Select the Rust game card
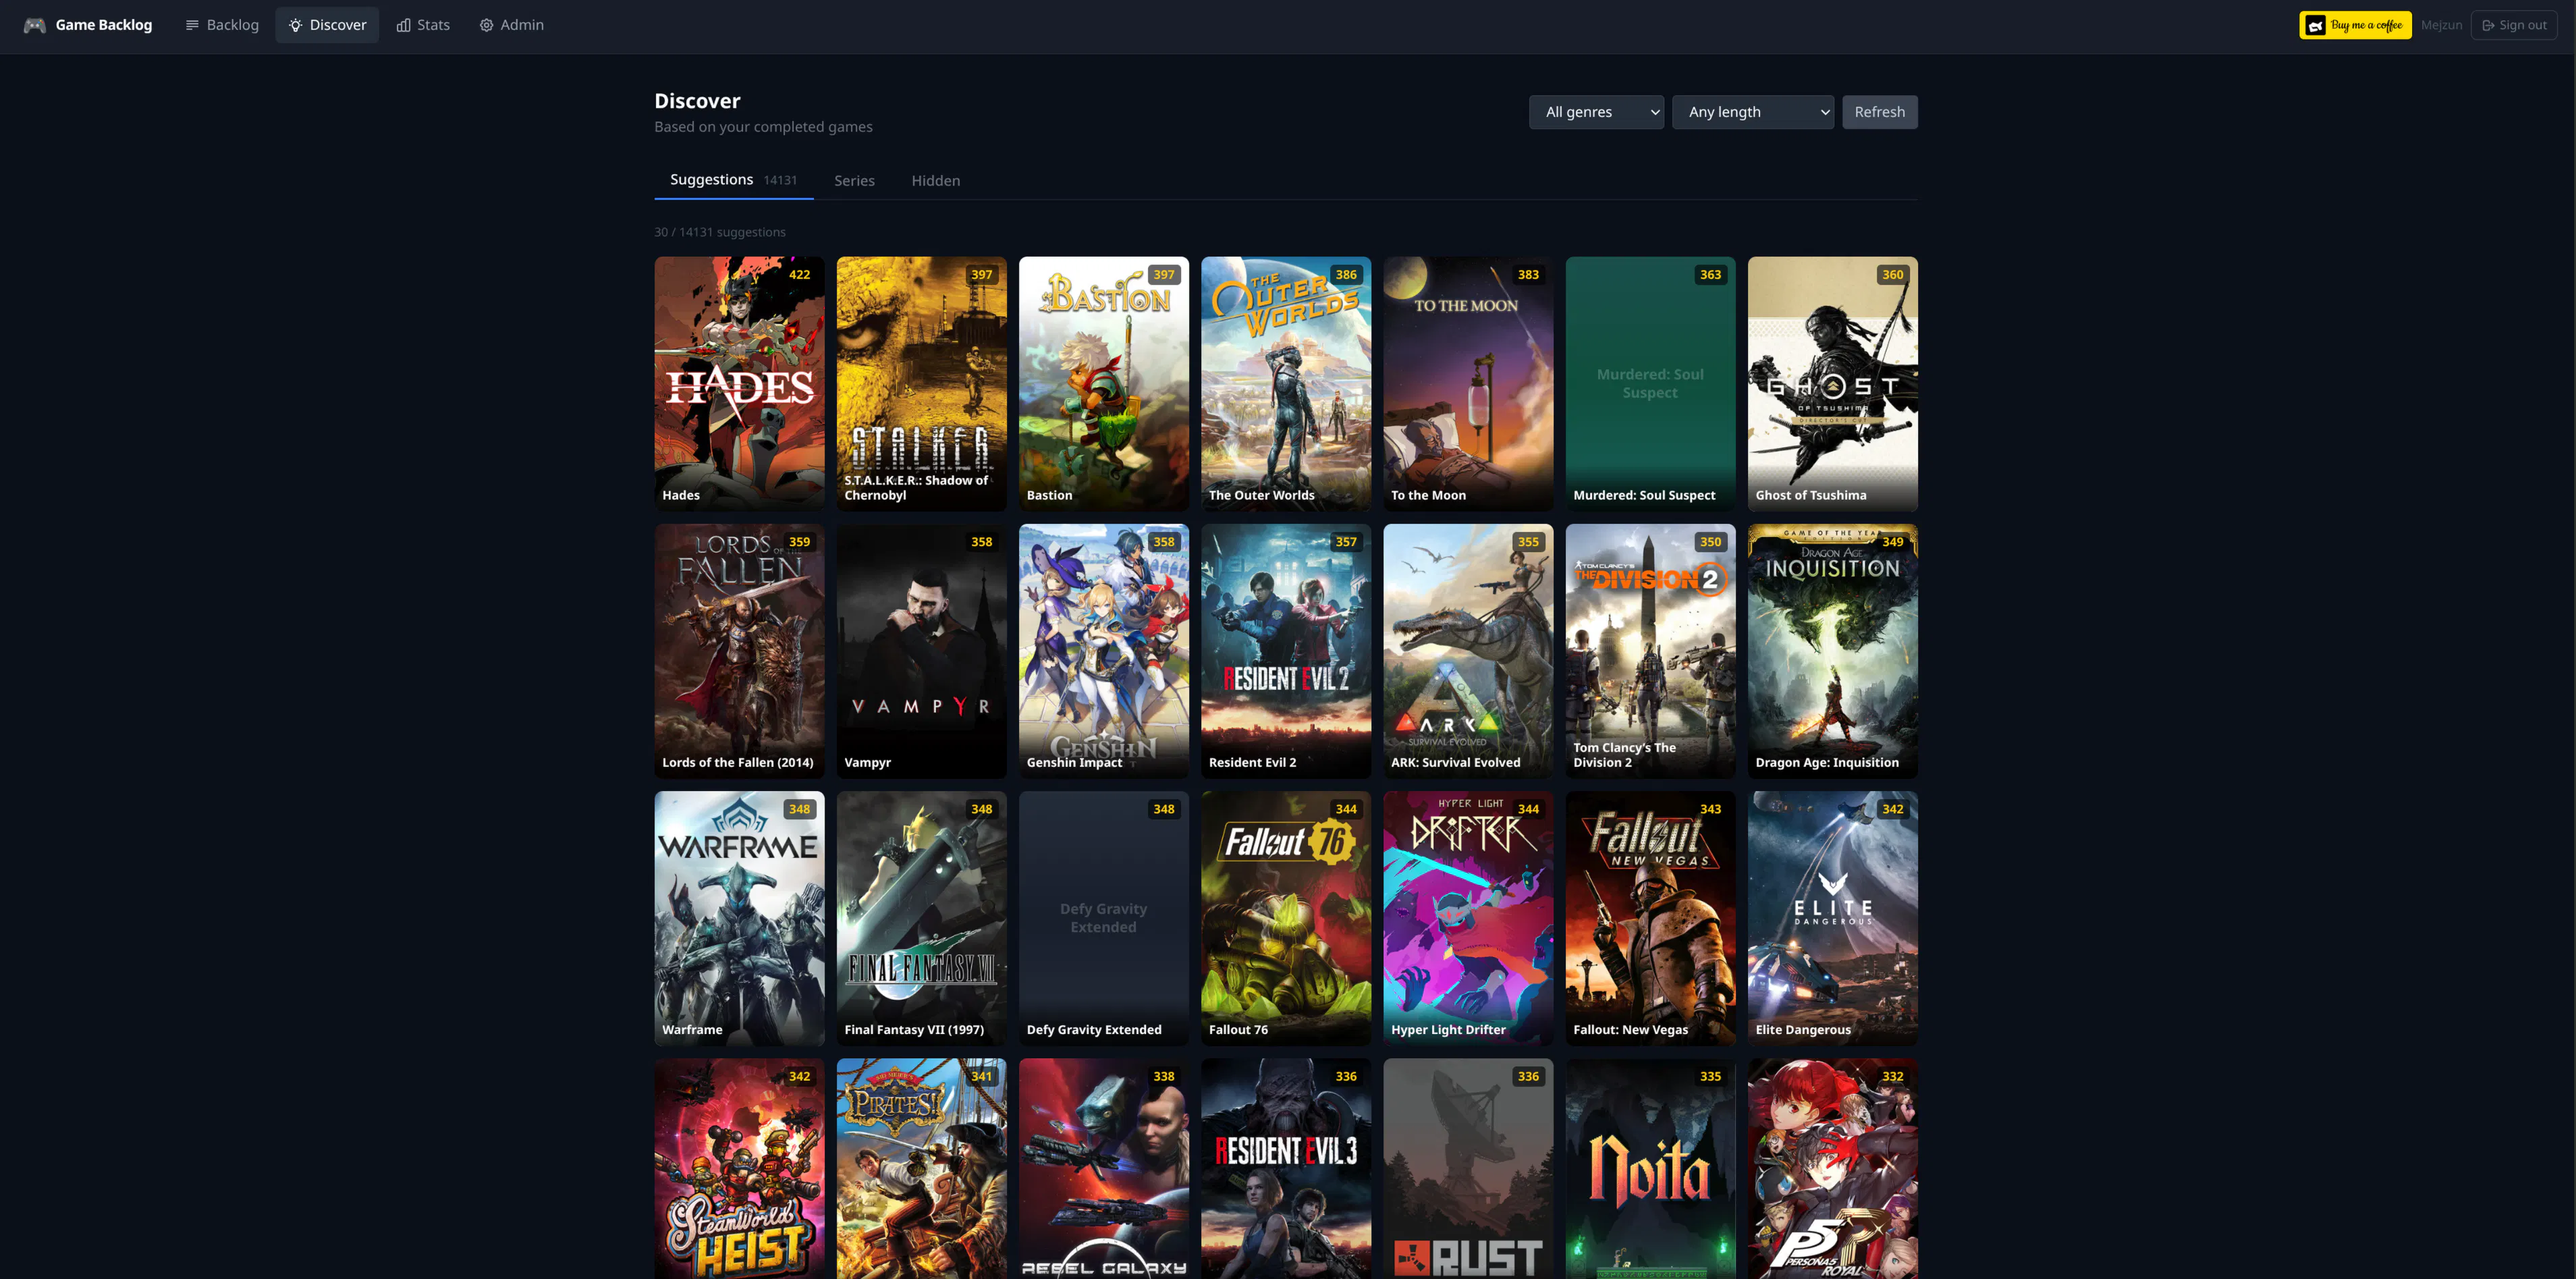2576x1279 pixels. 1468,1168
